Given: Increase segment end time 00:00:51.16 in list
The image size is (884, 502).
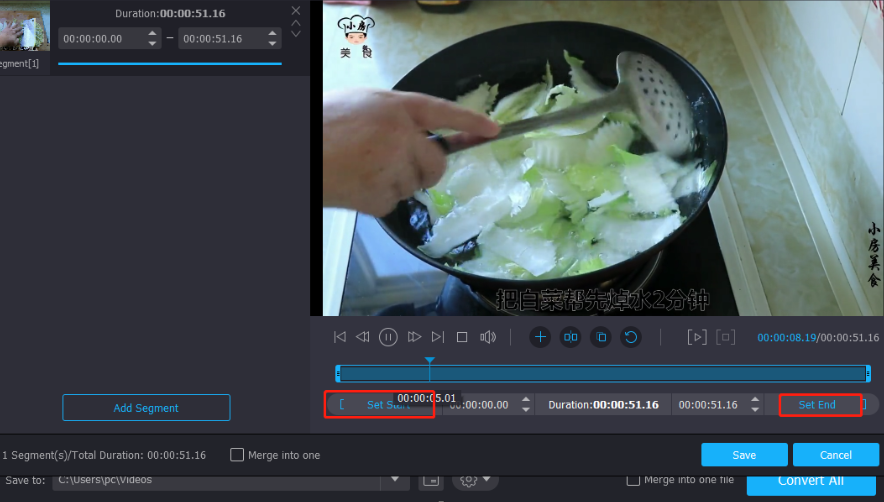Looking at the screenshot, I should point(272,33).
